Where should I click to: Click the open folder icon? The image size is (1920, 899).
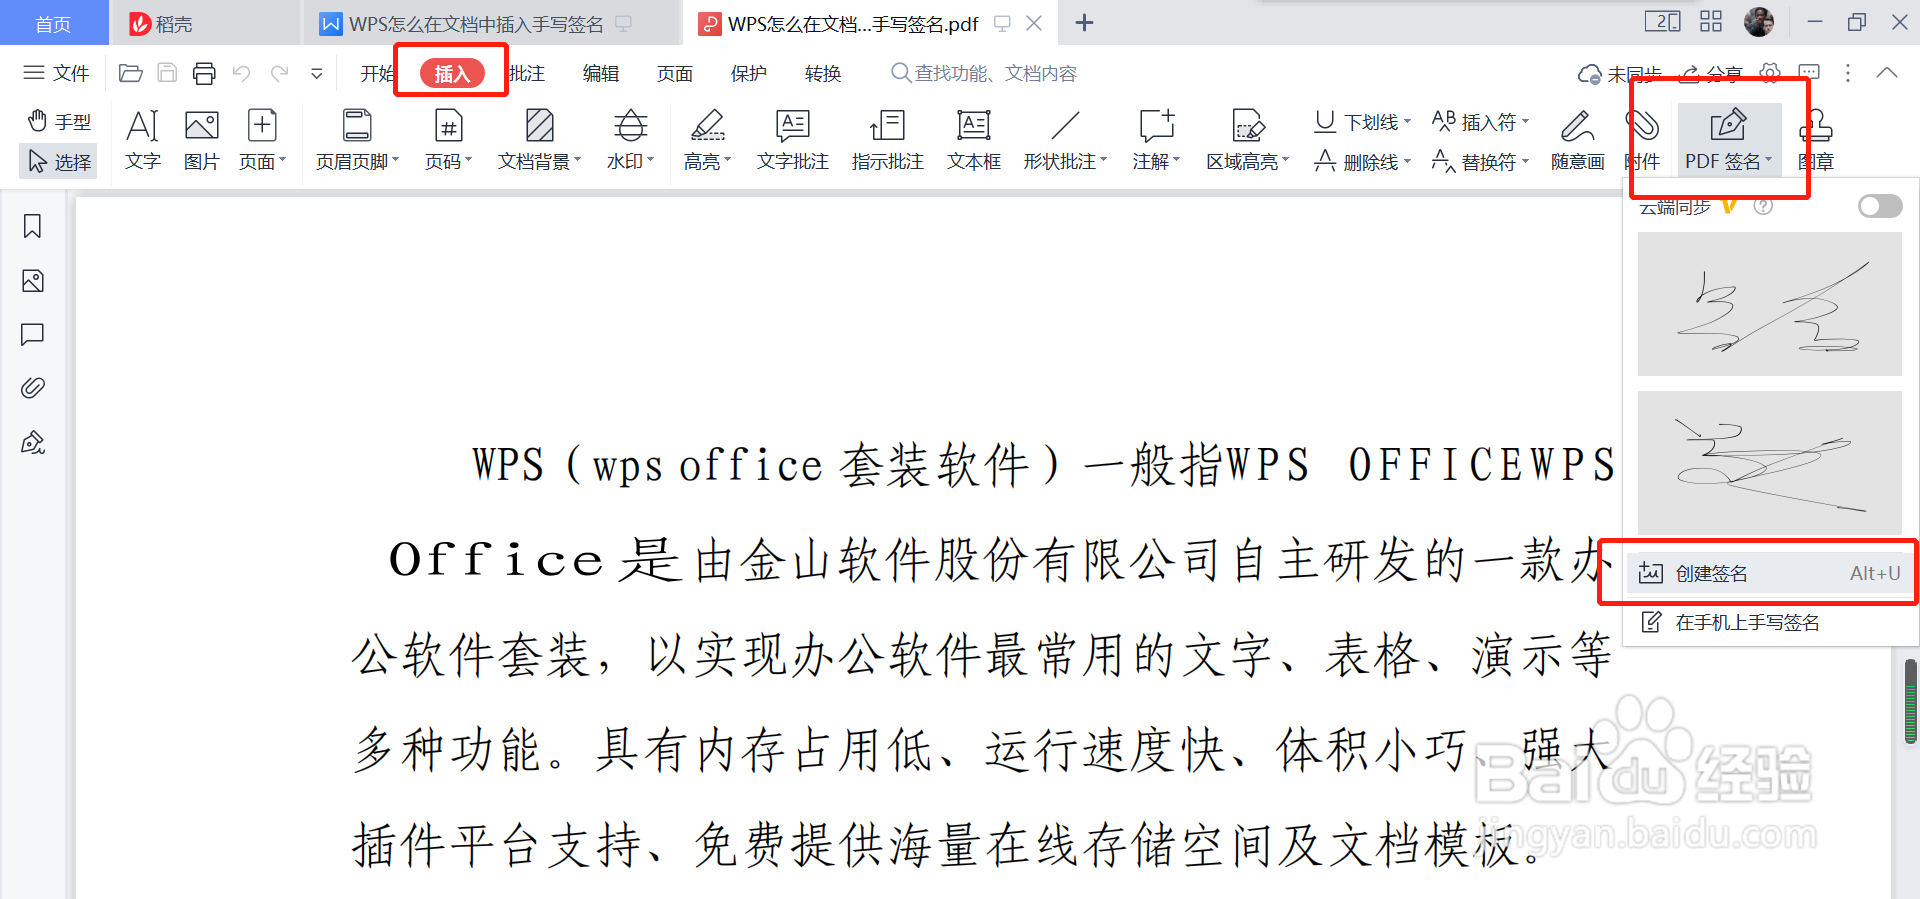click(x=130, y=73)
